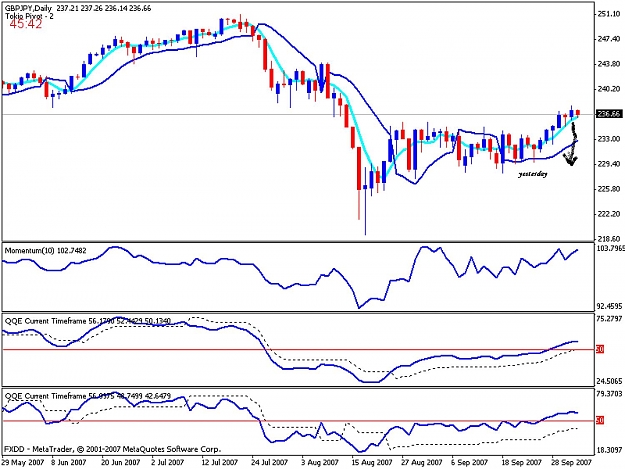Viewport: 625px width, 469px height.
Task: Select the 29 May 2007 date label
Action: click(x=23, y=462)
